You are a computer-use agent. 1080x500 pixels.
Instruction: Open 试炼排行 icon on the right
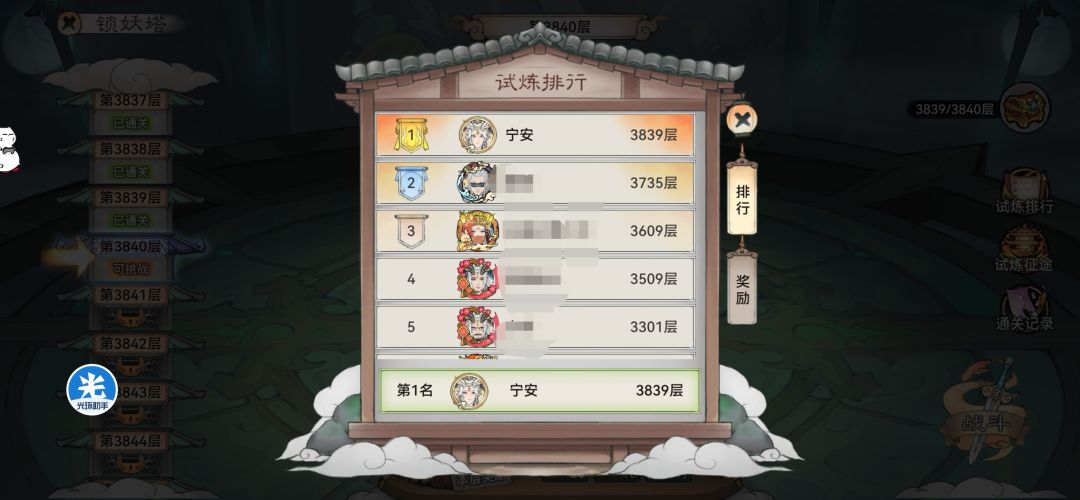[x=1024, y=191]
